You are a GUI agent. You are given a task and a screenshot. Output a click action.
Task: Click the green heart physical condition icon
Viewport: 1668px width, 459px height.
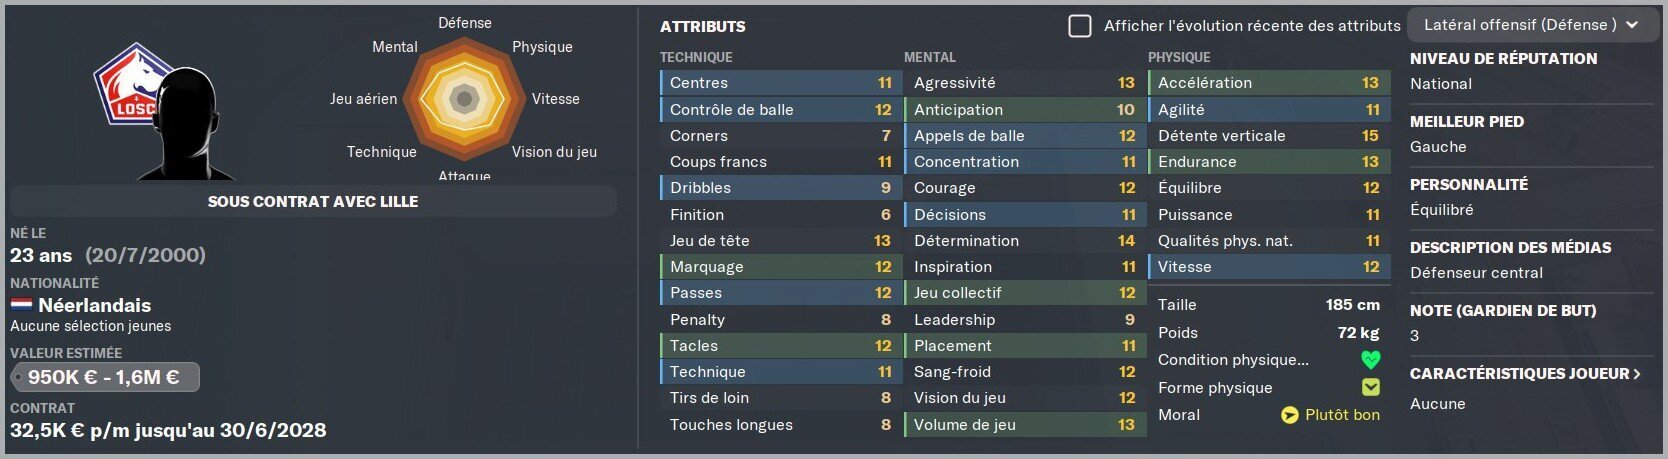point(1370,360)
